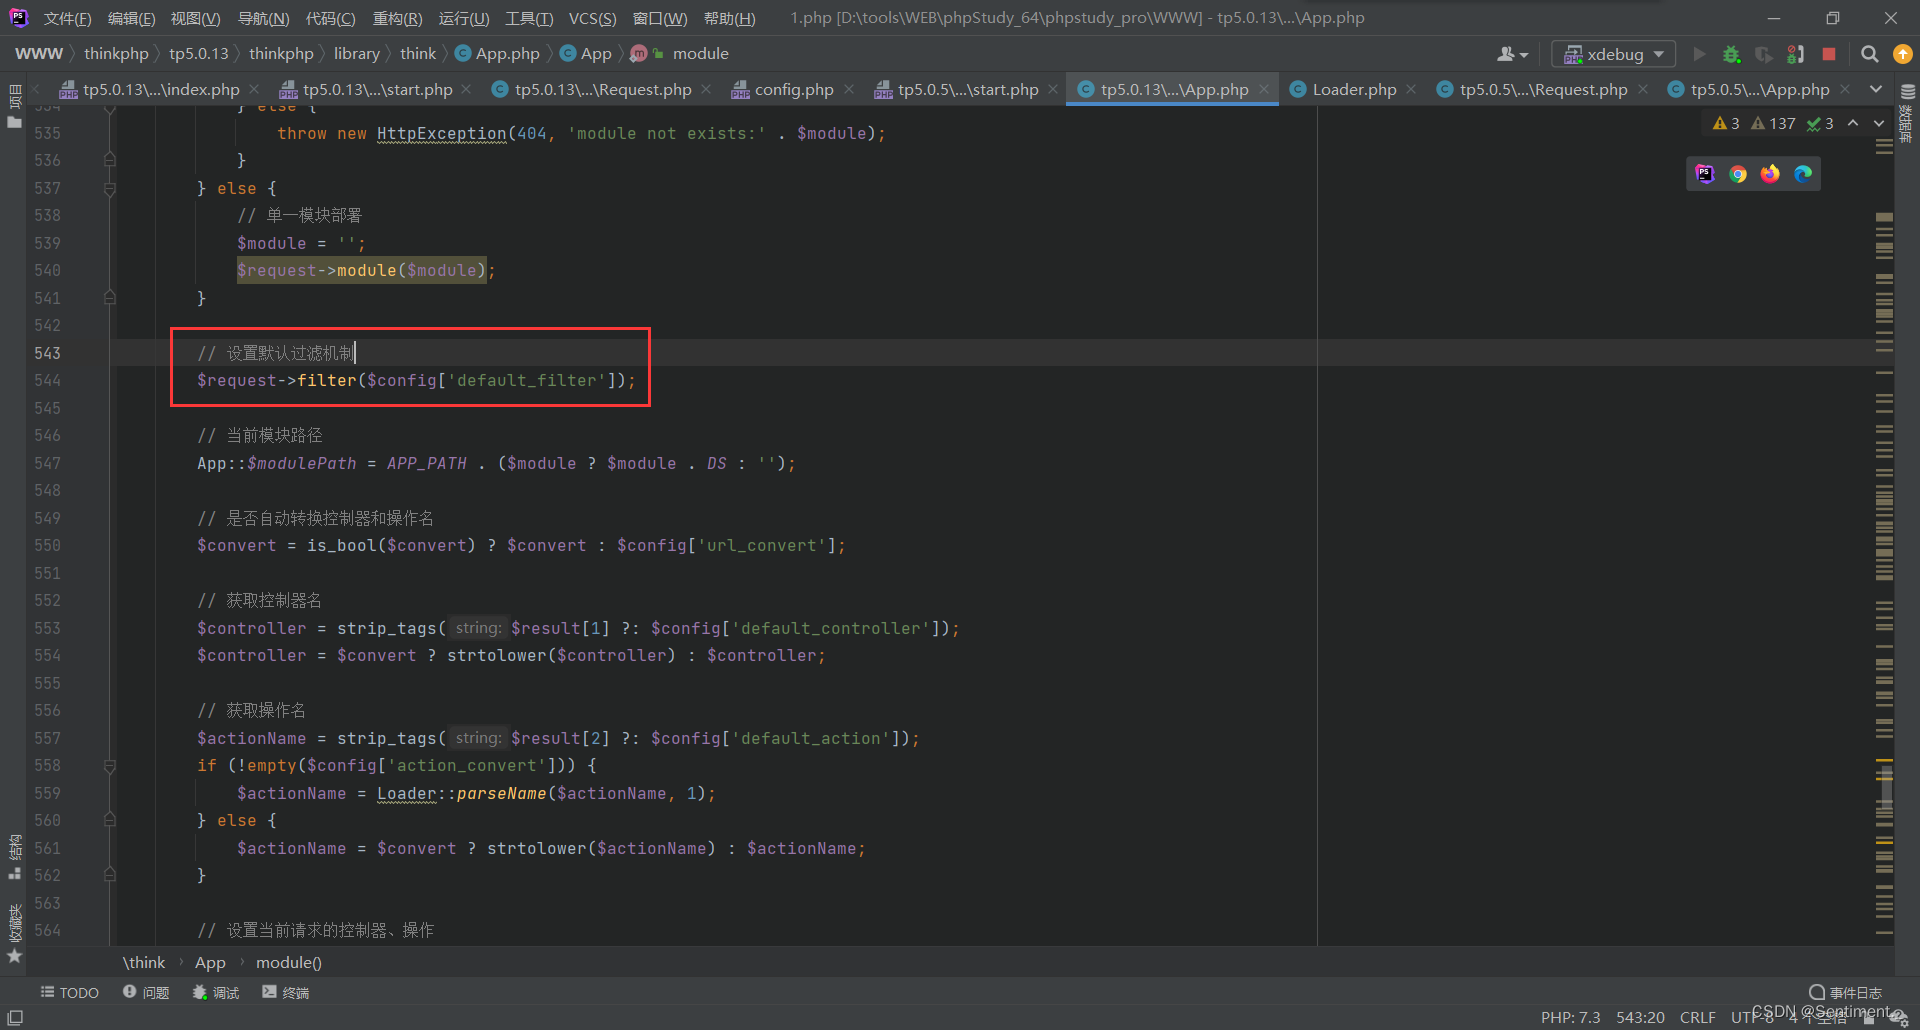Switch to Loader.php tab

tap(1353, 89)
